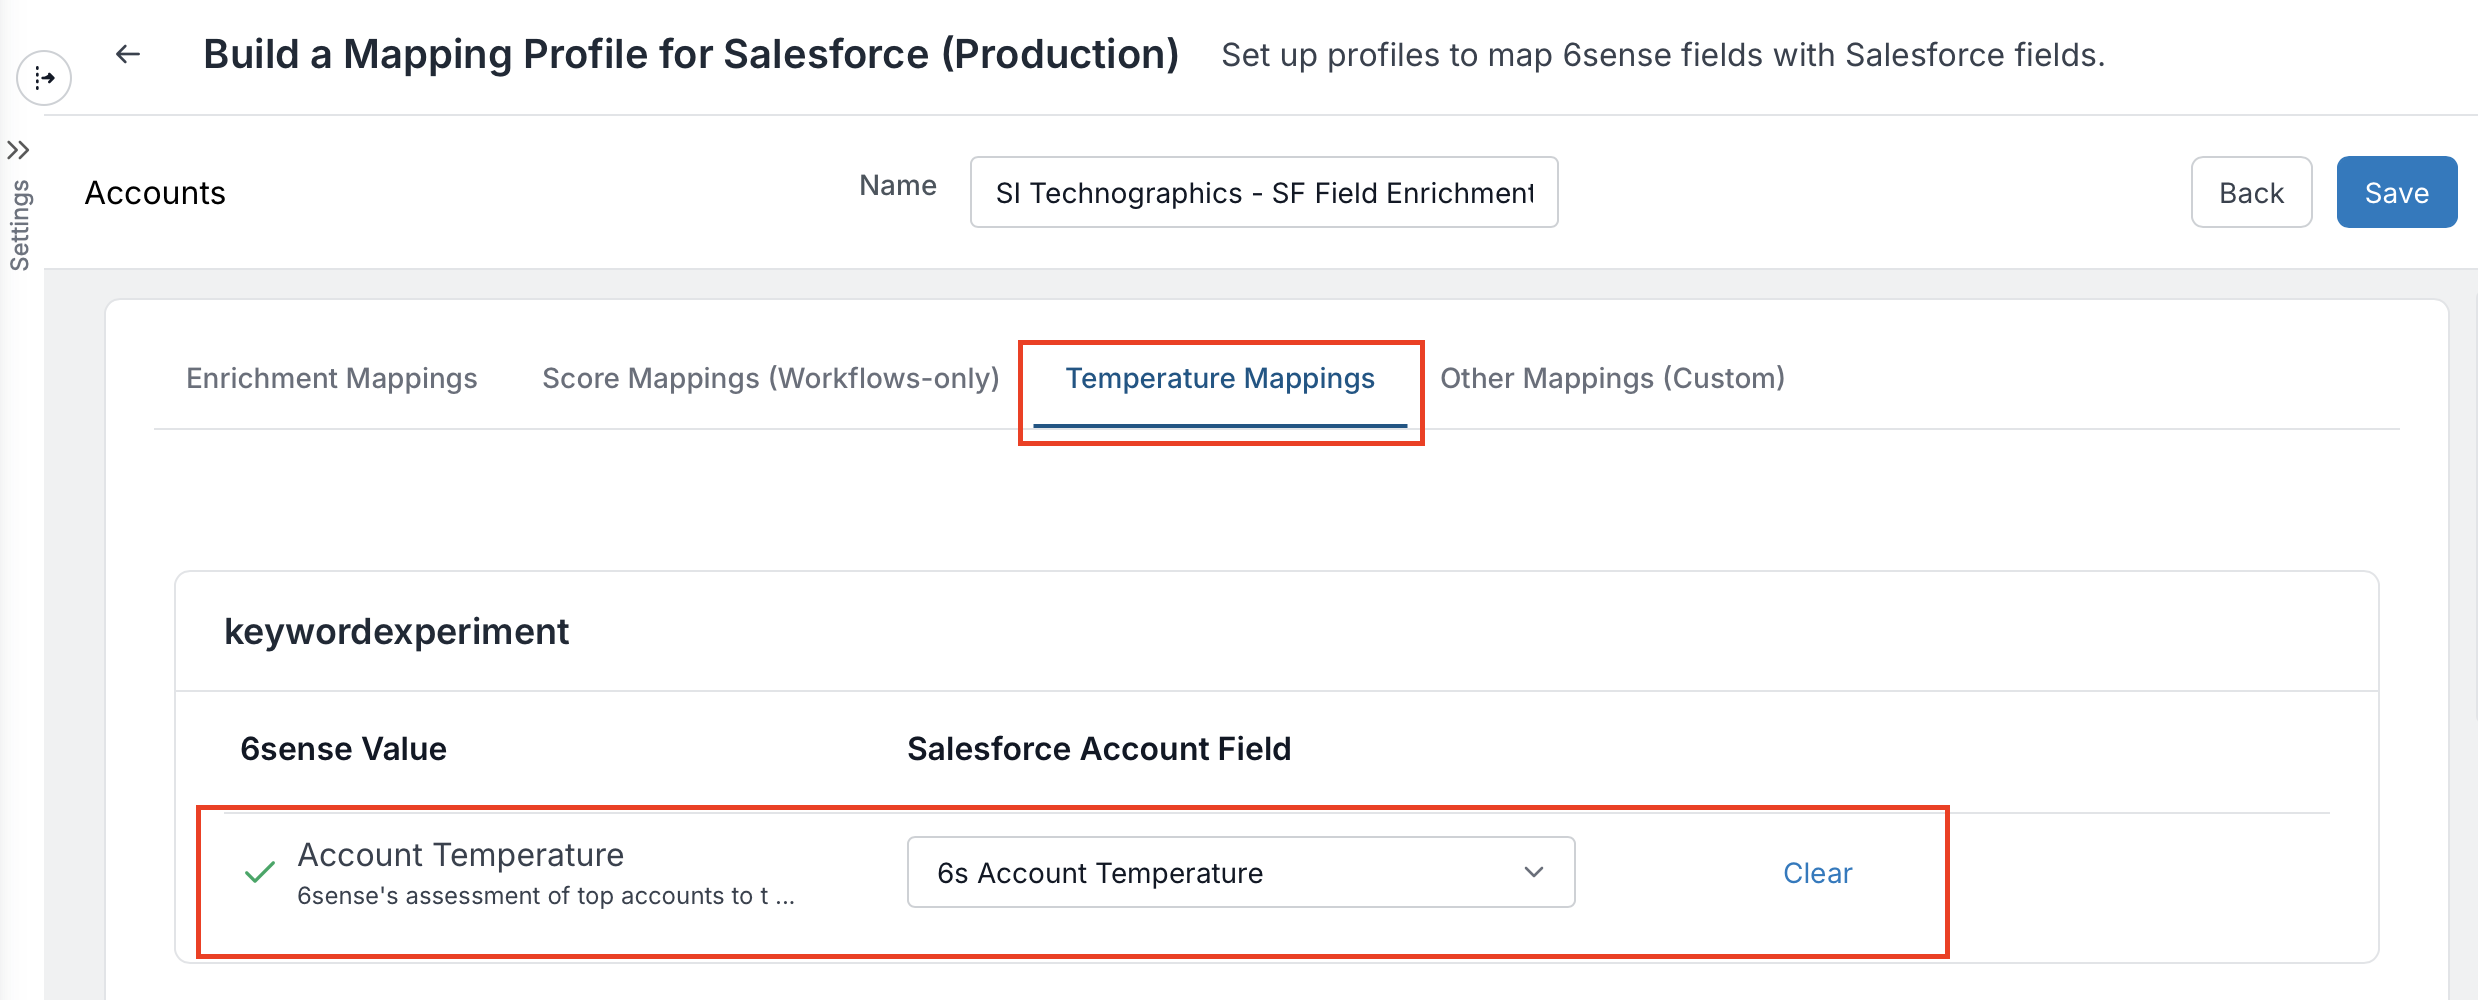Image resolution: width=2478 pixels, height=1000 pixels.
Task: Open Score Mappings (Workflows-only) tab
Action: pyautogui.click(x=771, y=378)
